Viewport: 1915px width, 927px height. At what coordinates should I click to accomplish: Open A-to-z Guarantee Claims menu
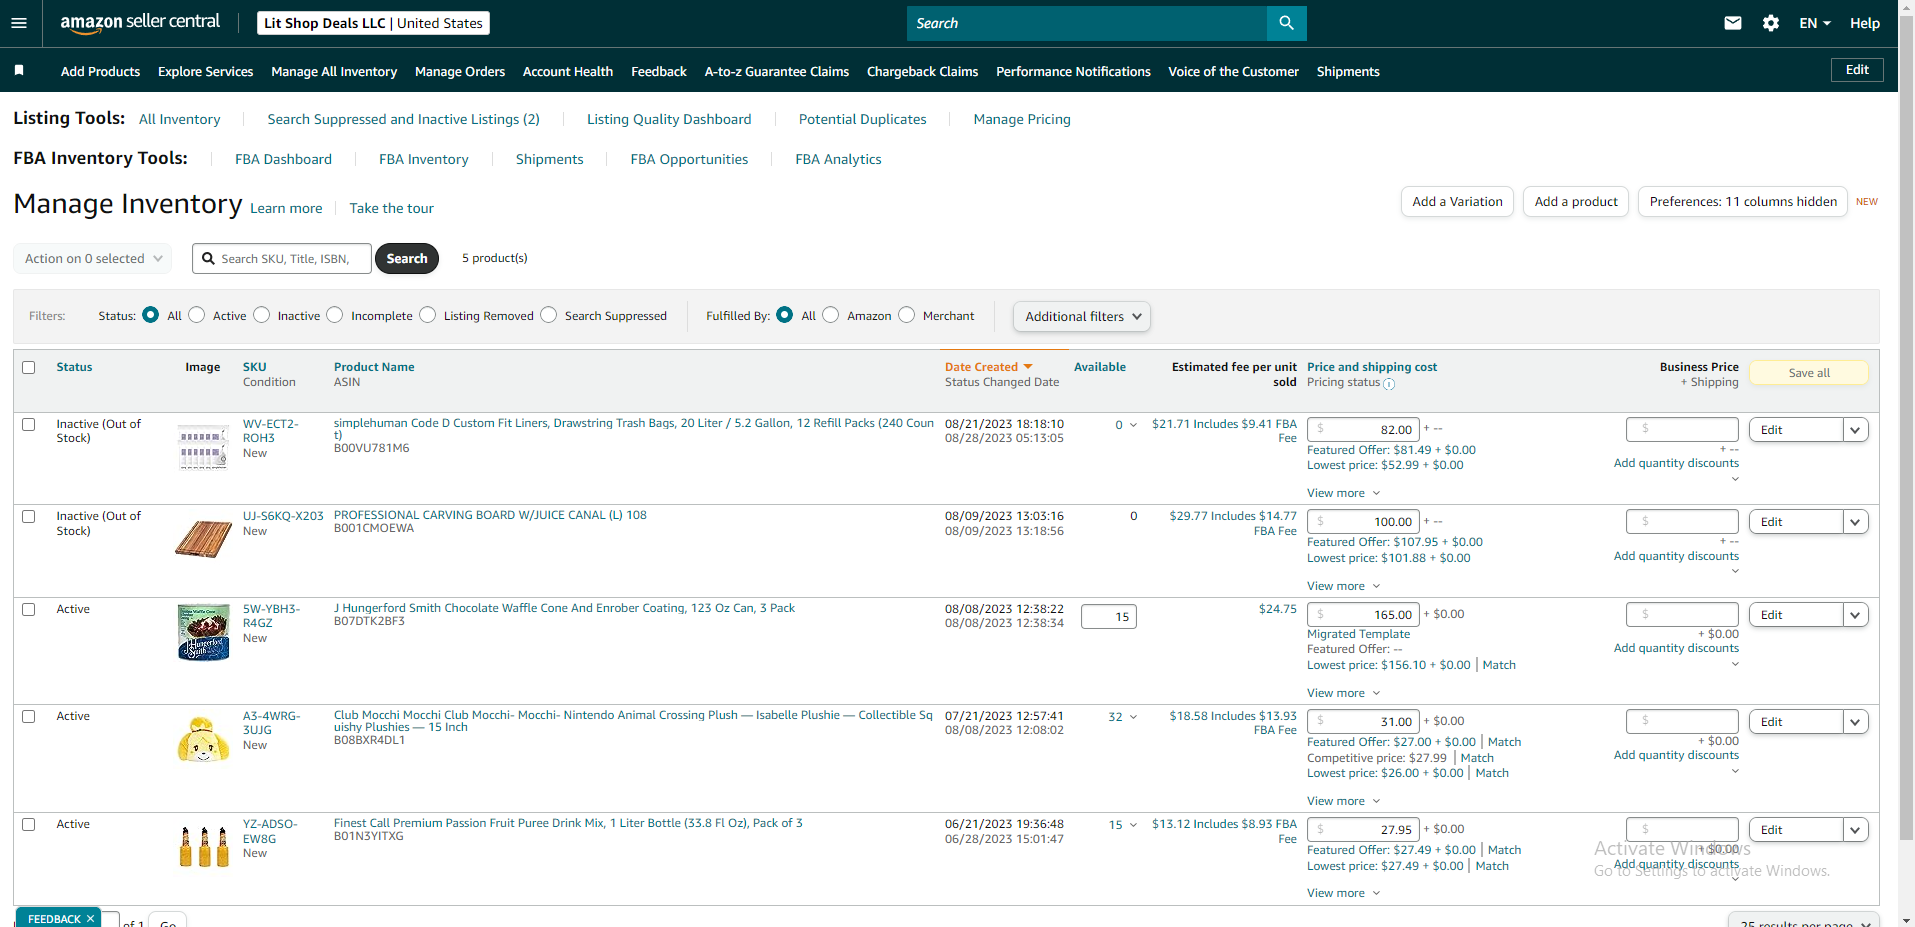point(777,71)
